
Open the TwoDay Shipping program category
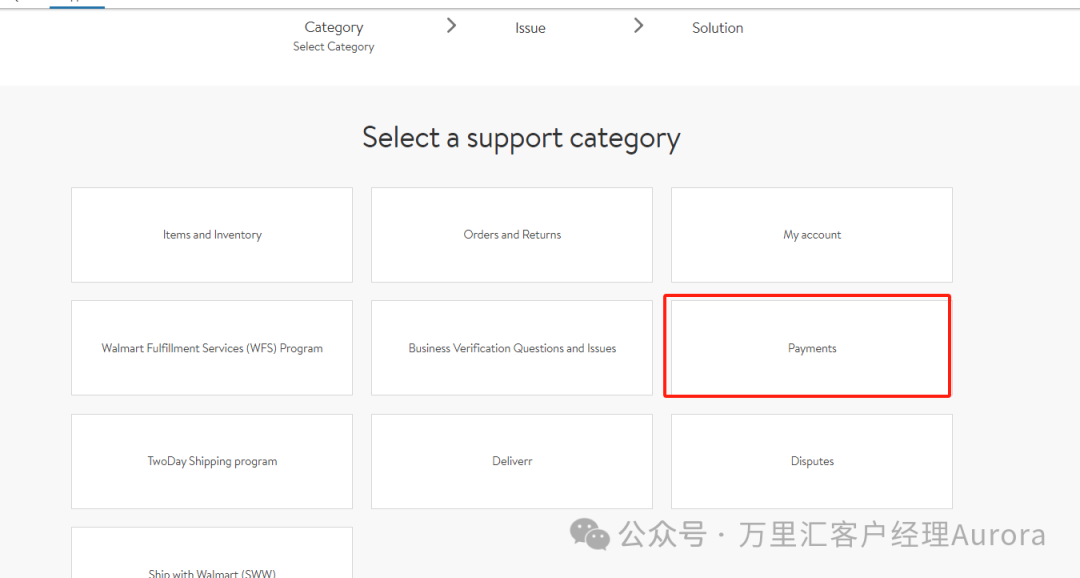tap(211, 462)
